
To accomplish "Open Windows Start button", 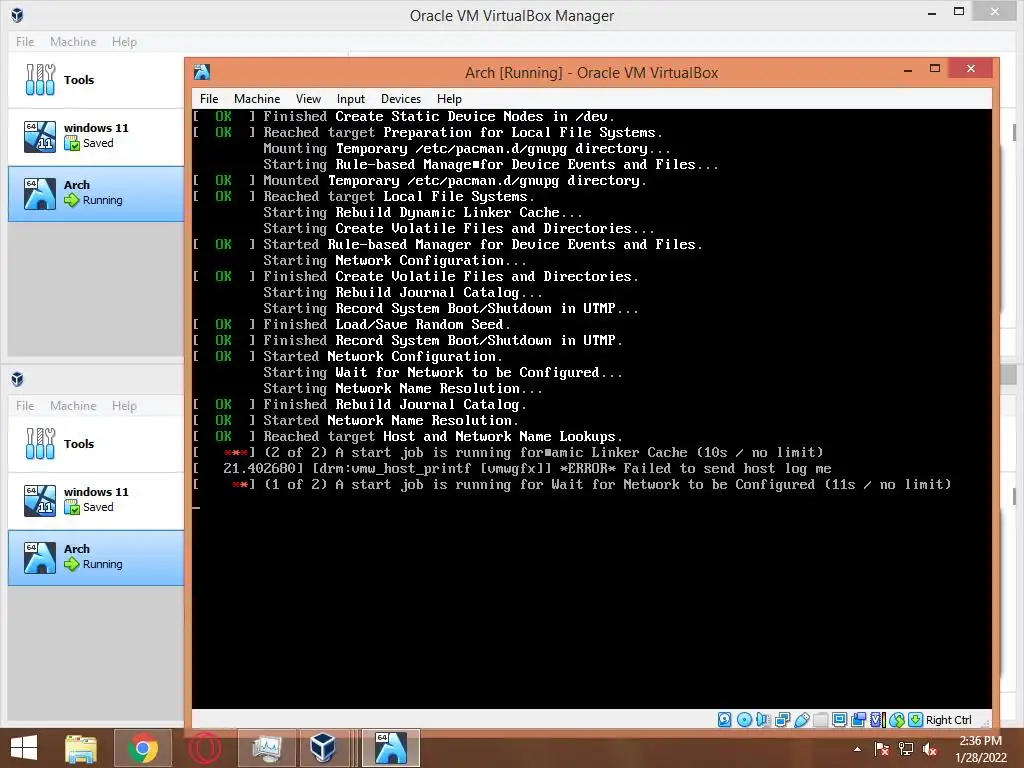I will click(24, 748).
